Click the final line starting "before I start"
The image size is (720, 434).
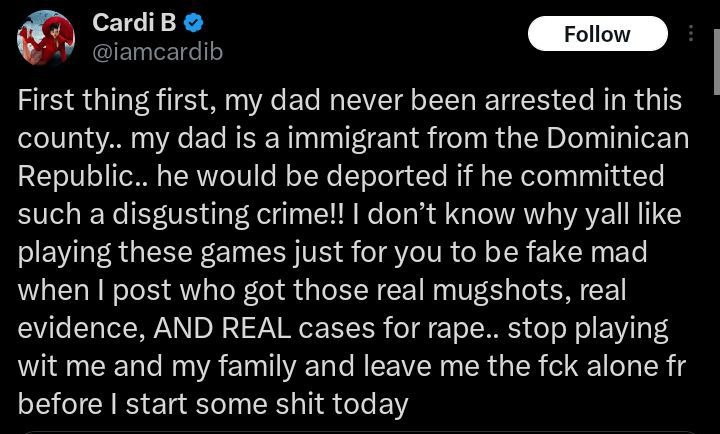[213, 404]
